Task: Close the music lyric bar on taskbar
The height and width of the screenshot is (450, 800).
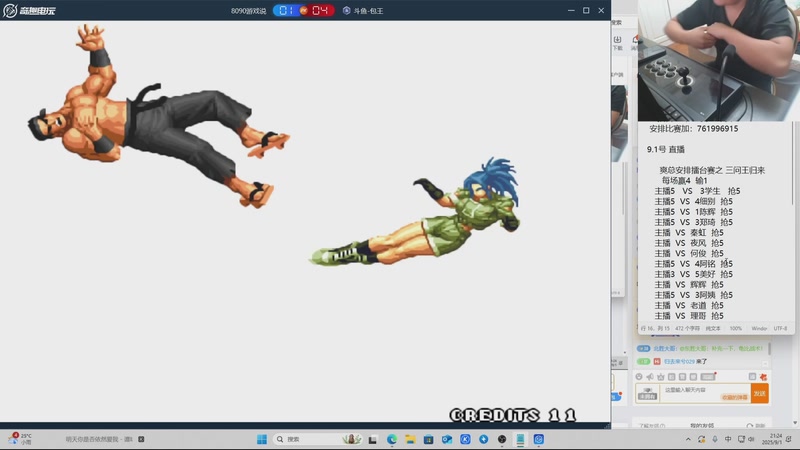Action: click(x=141, y=439)
